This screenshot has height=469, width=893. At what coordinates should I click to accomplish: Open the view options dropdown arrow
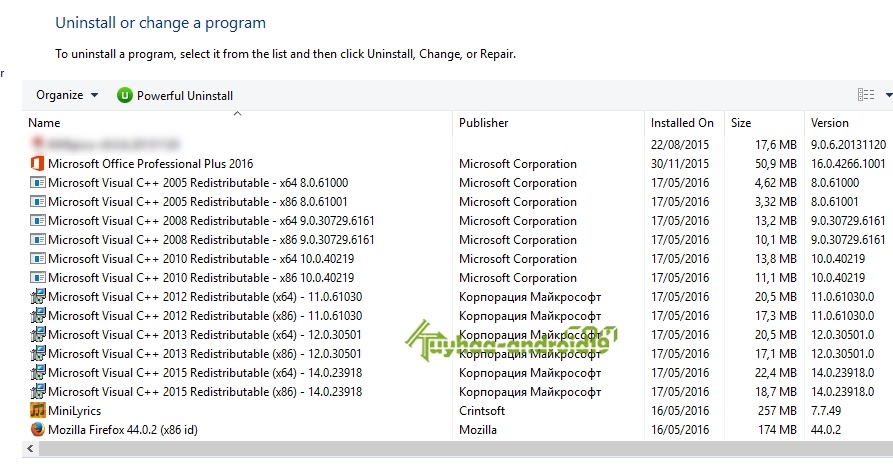pos(888,95)
